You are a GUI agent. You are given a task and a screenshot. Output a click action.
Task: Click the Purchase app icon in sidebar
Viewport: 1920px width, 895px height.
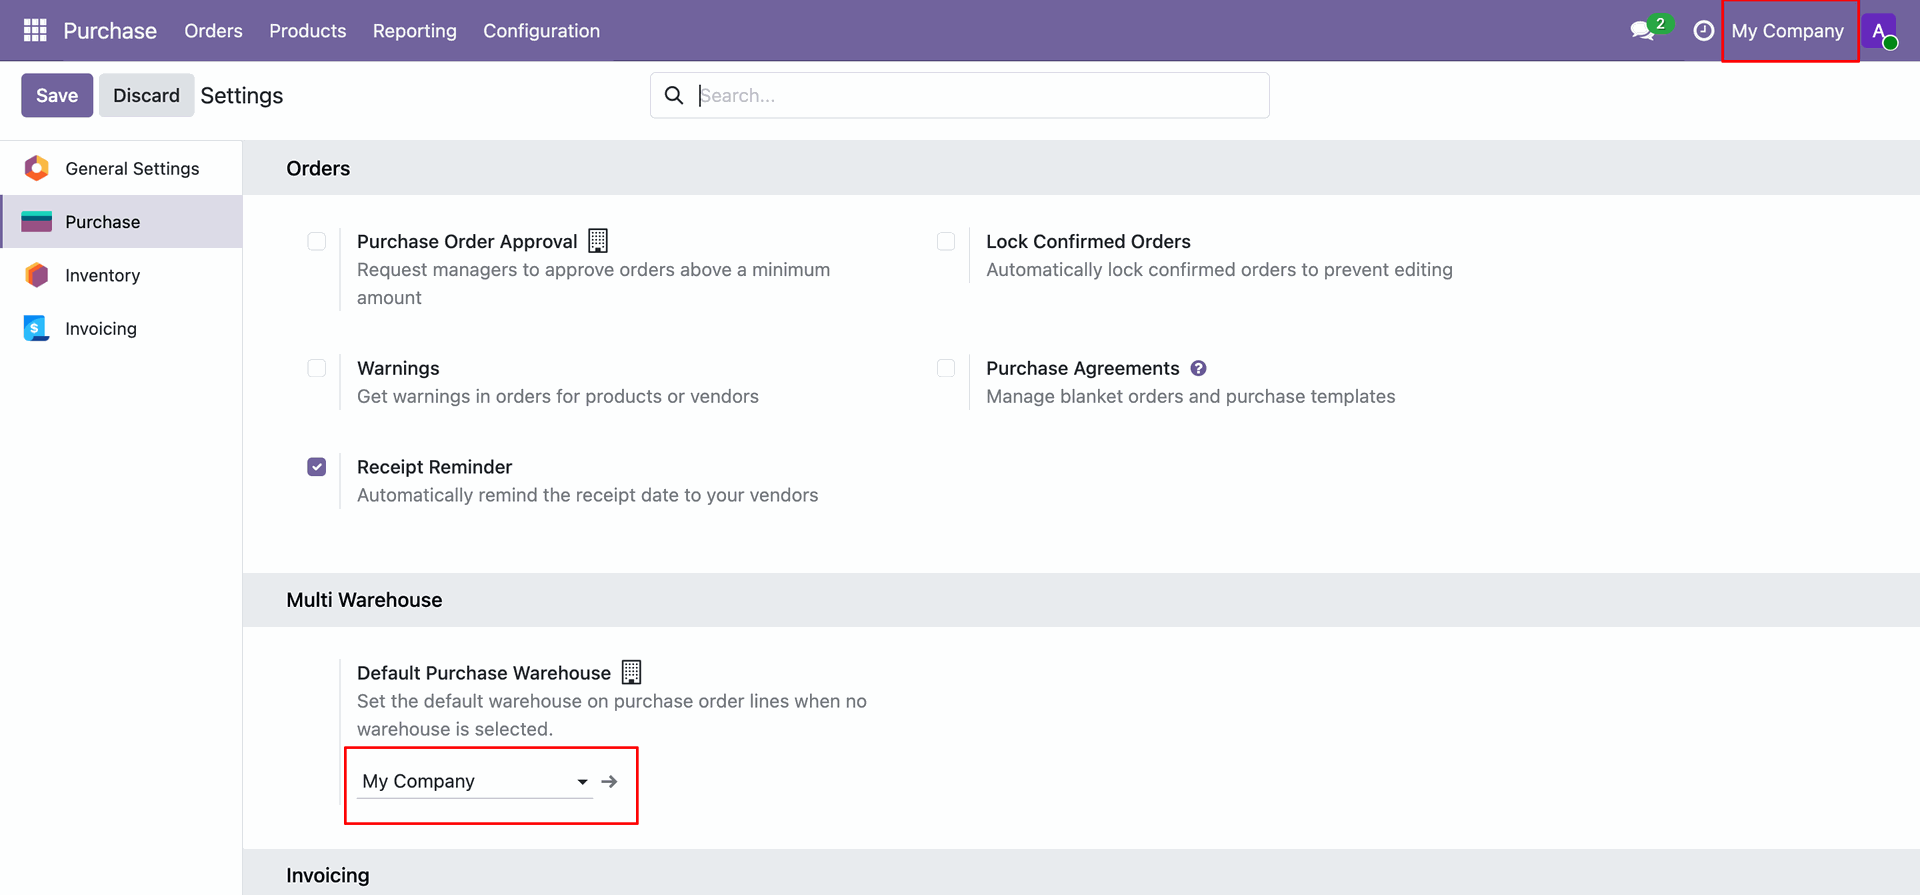(37, 222)
